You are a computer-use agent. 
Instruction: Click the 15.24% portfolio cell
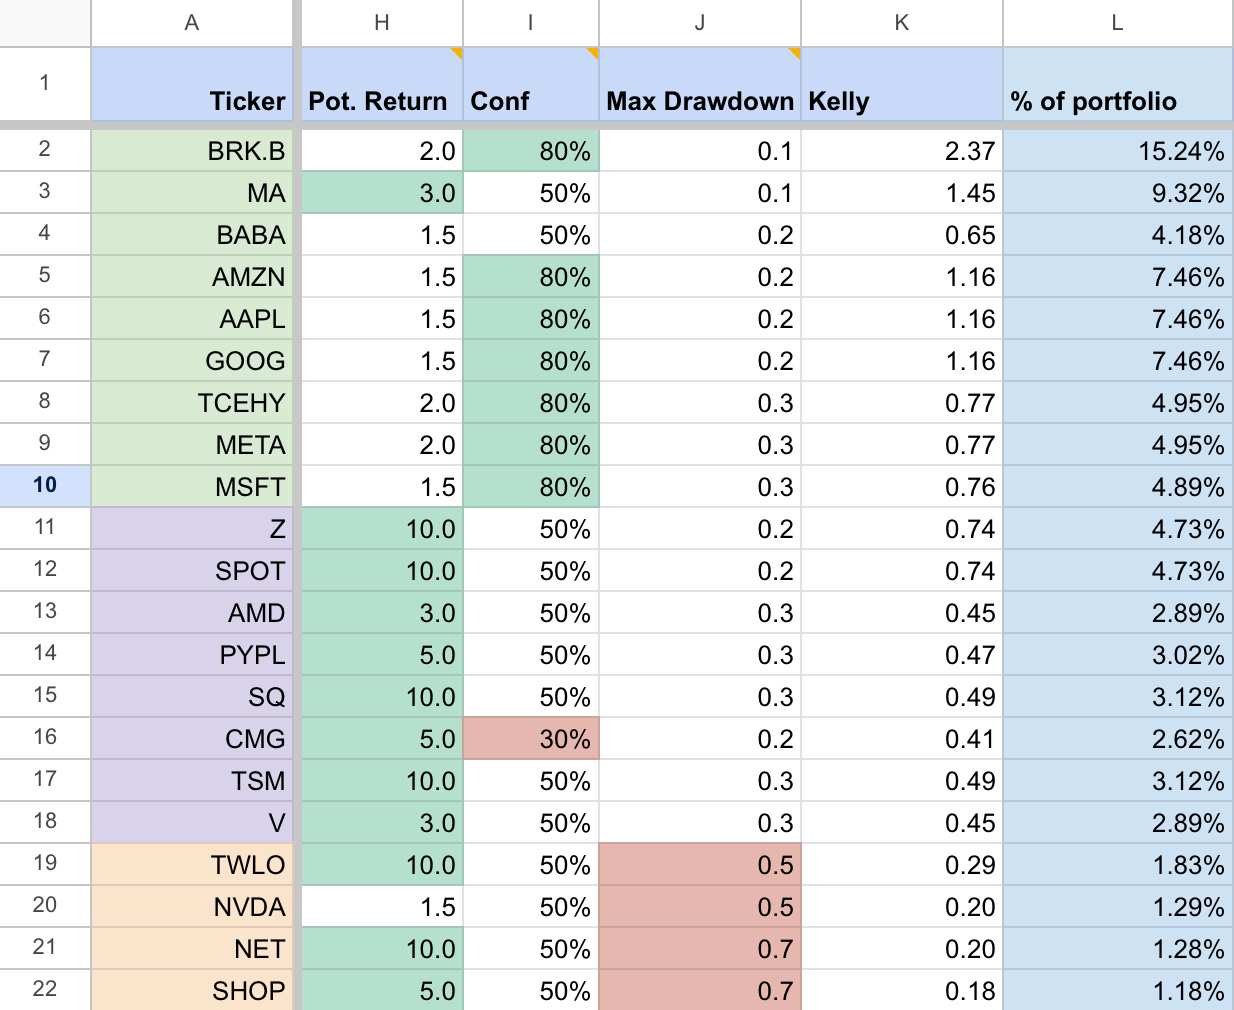pyautogui.click(x=1118, y=151)
